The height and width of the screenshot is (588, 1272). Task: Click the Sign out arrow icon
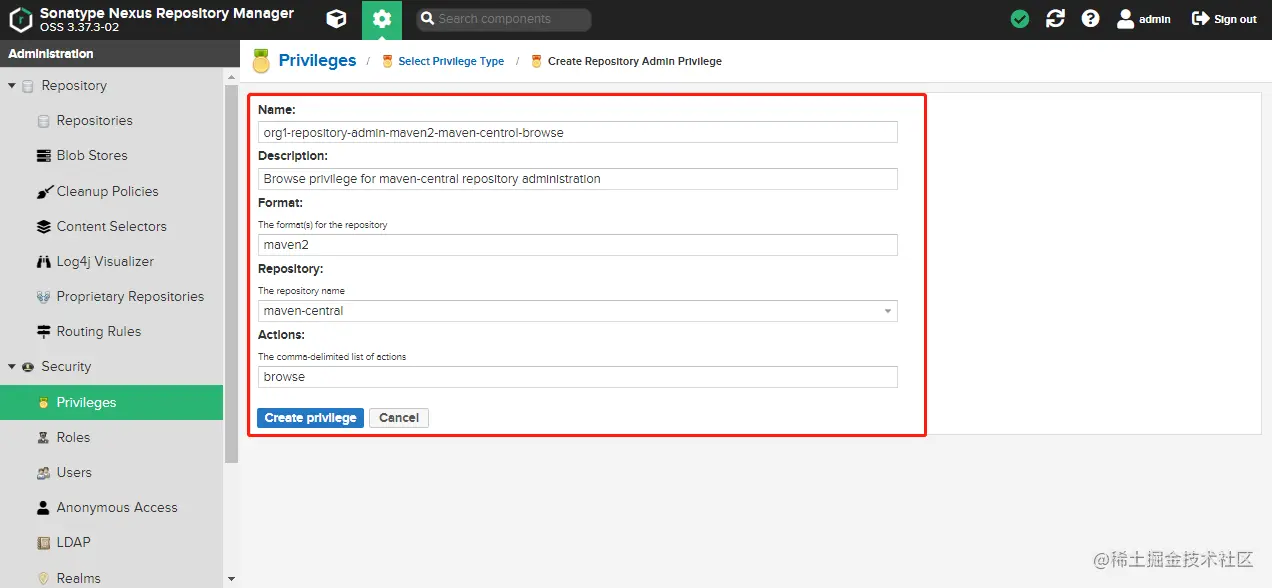point(1200,19)
